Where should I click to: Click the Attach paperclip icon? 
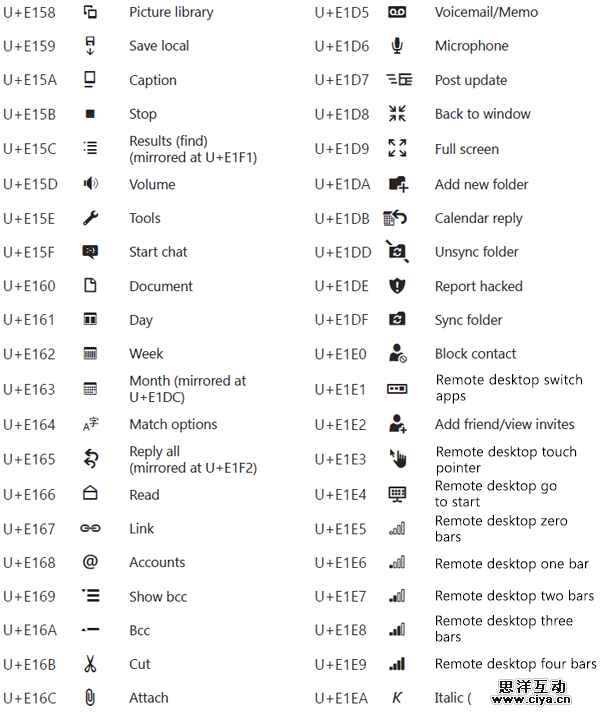[x=90, y=697]
